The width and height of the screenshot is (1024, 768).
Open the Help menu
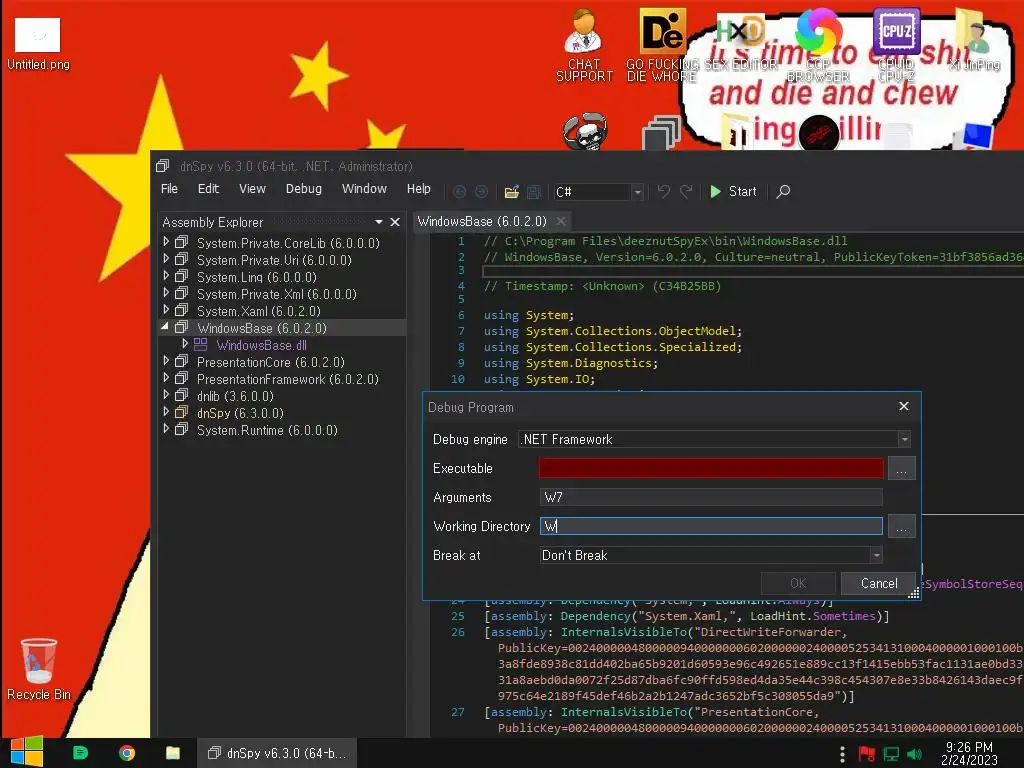tap(419, 189)
